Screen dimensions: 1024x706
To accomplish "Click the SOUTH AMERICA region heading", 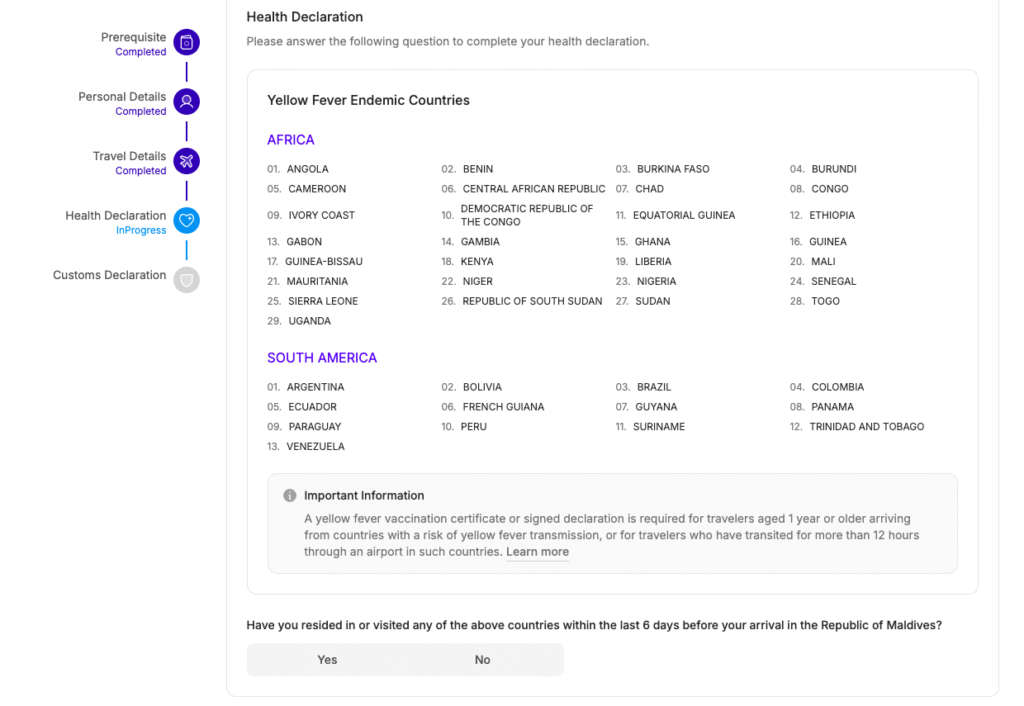I will (x=322, y=358).
